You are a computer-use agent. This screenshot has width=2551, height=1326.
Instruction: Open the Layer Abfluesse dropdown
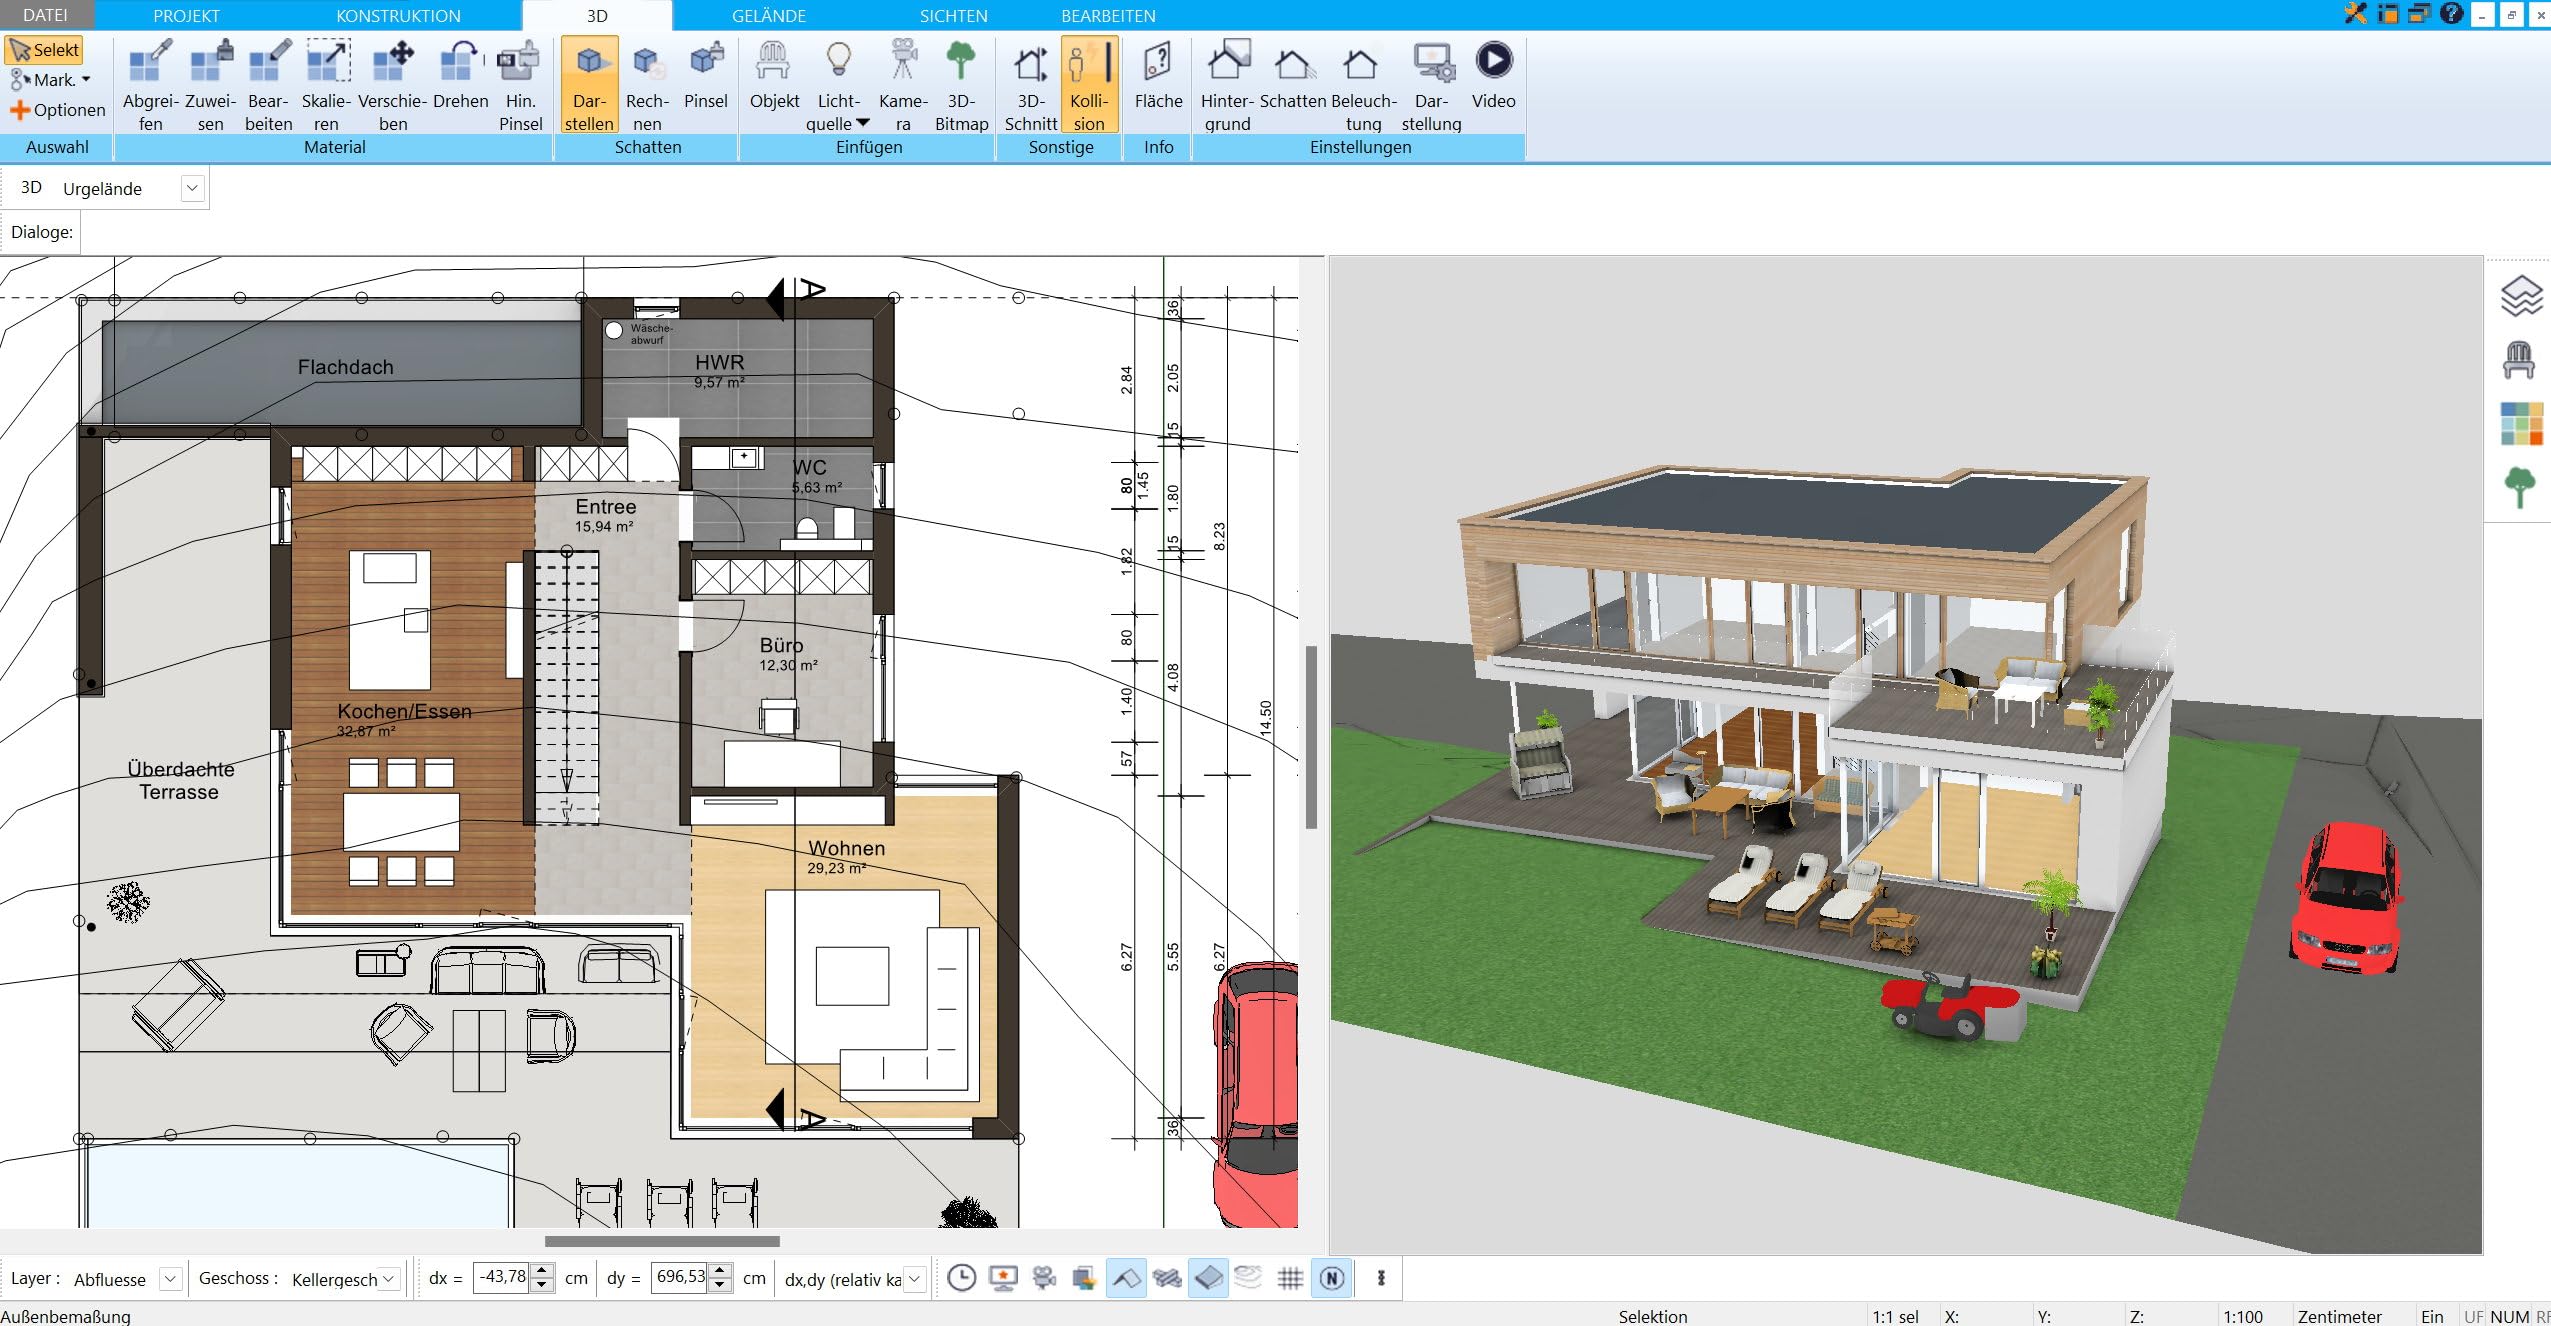(171, 1279)
